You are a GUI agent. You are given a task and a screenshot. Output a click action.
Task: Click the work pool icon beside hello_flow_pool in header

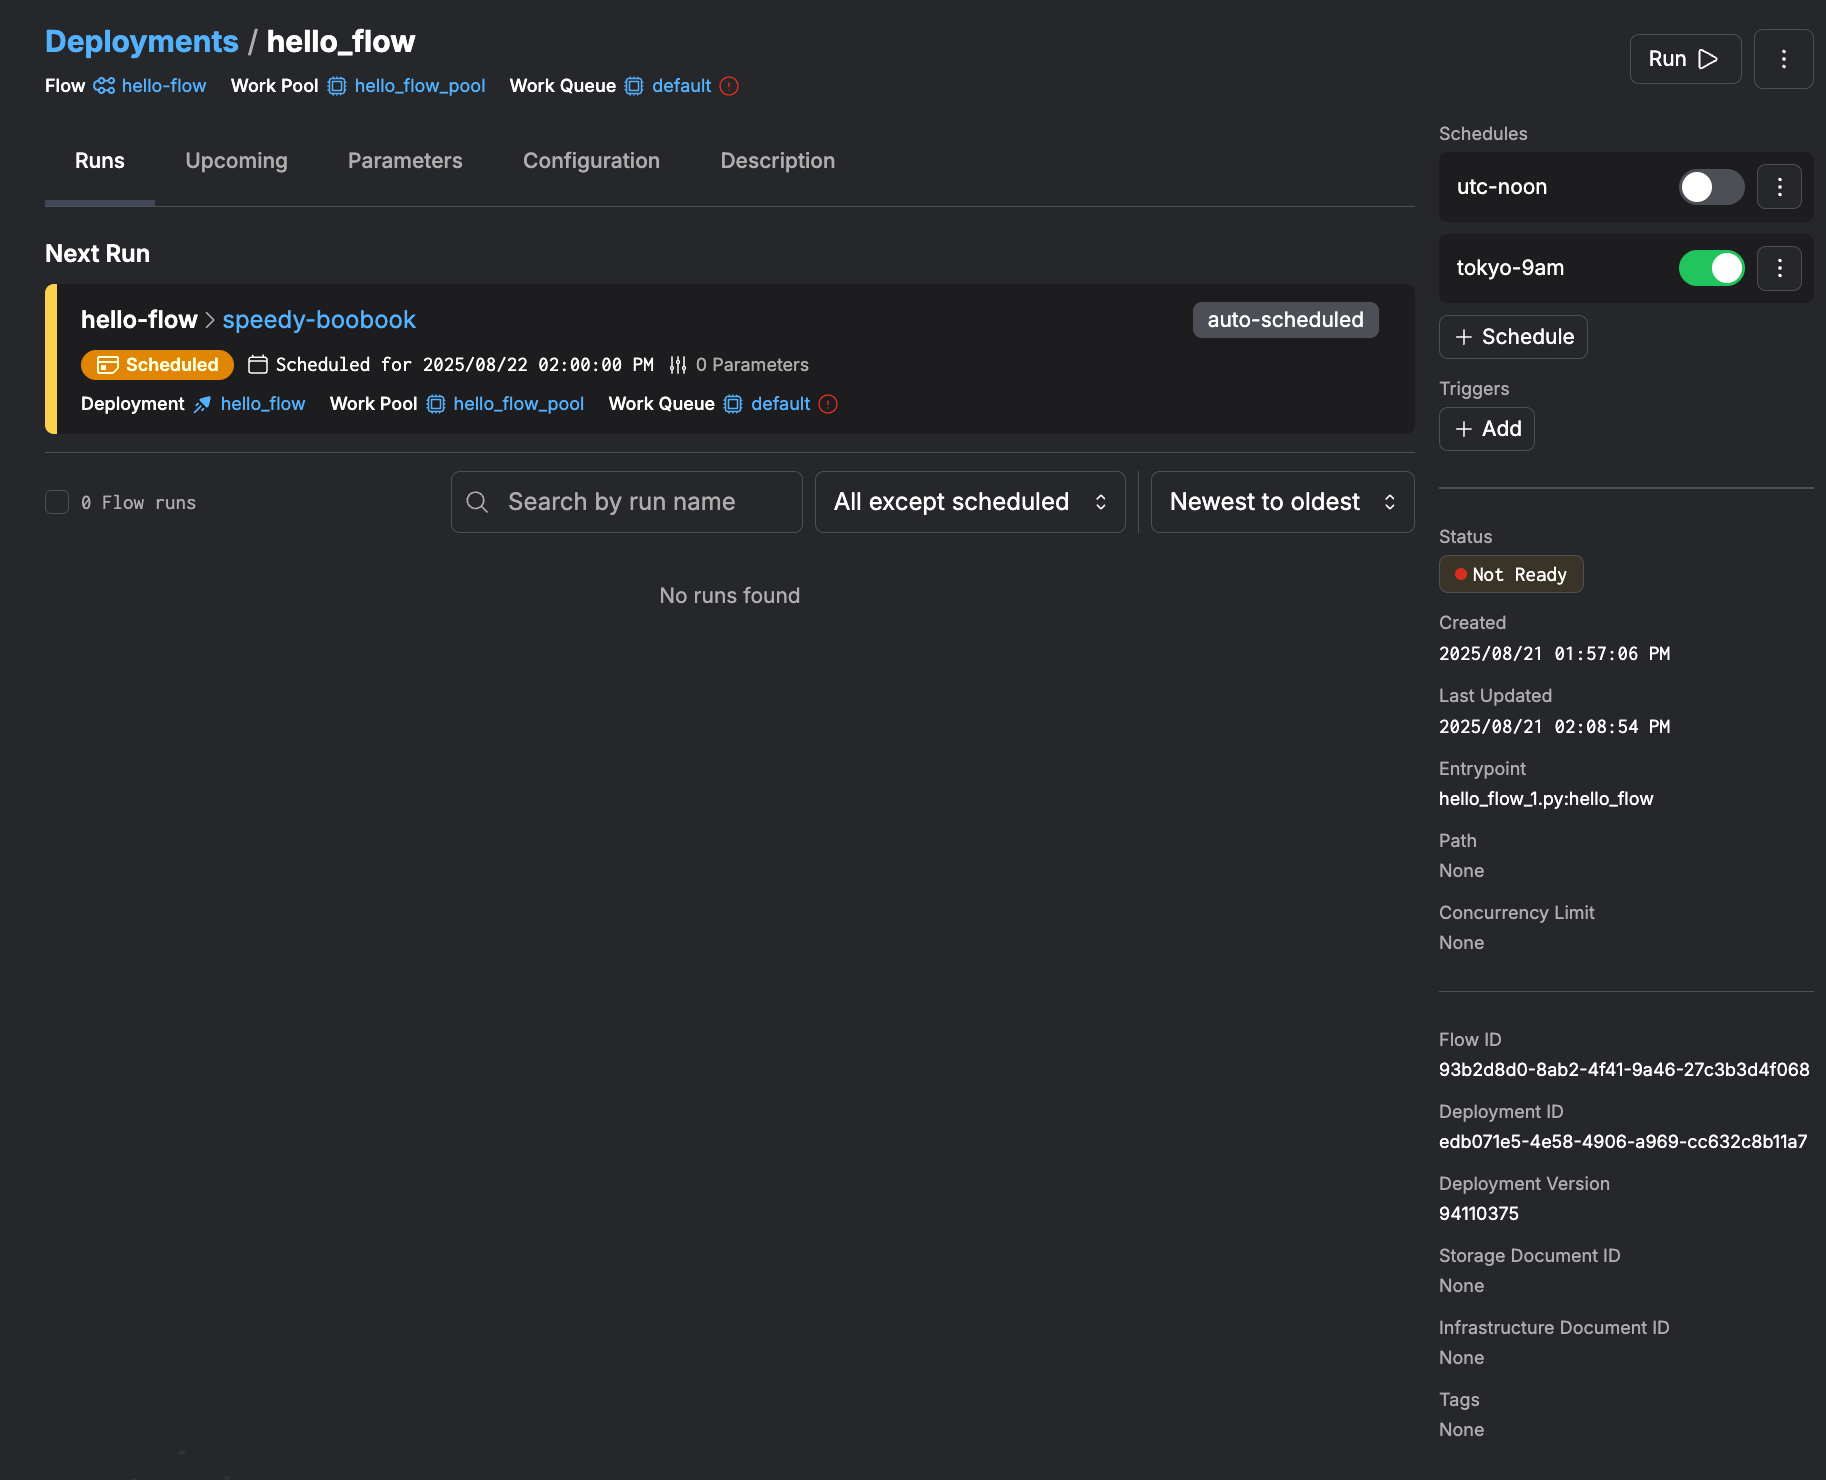[x=337, y=86]
